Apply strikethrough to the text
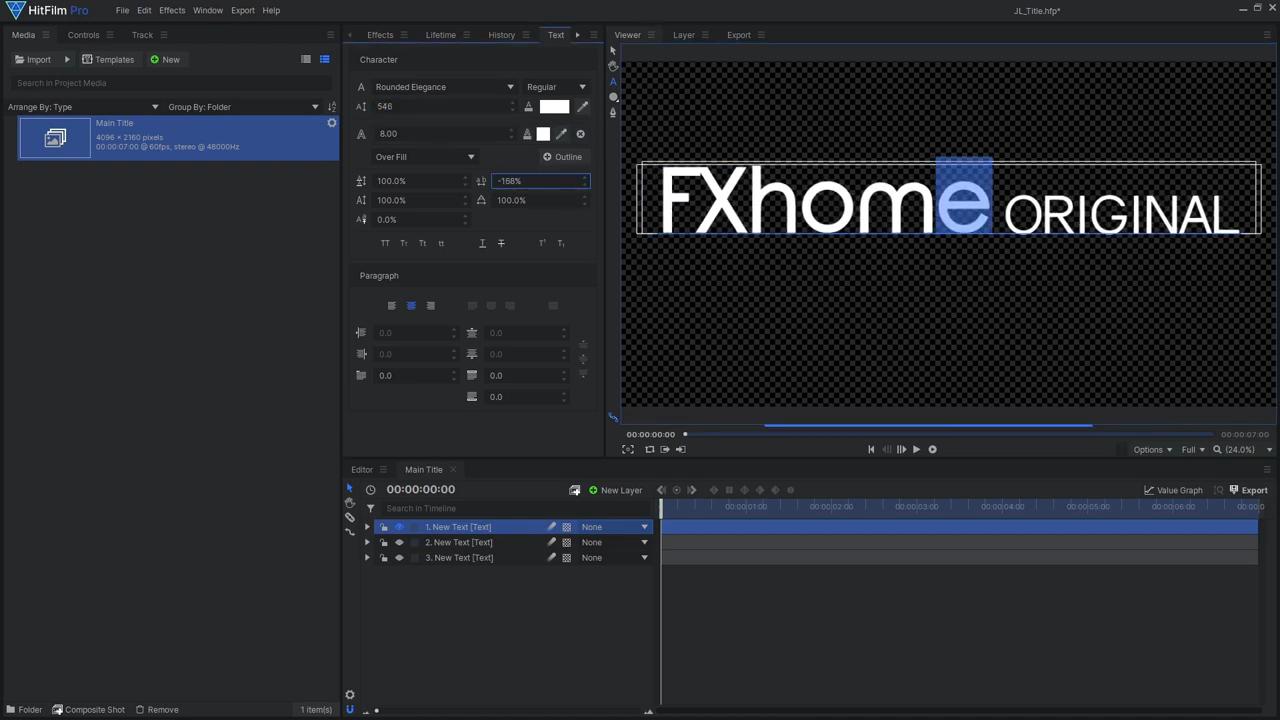This screenshot has height=720, width=1280. pyautogui.click(x=501, y=243)
